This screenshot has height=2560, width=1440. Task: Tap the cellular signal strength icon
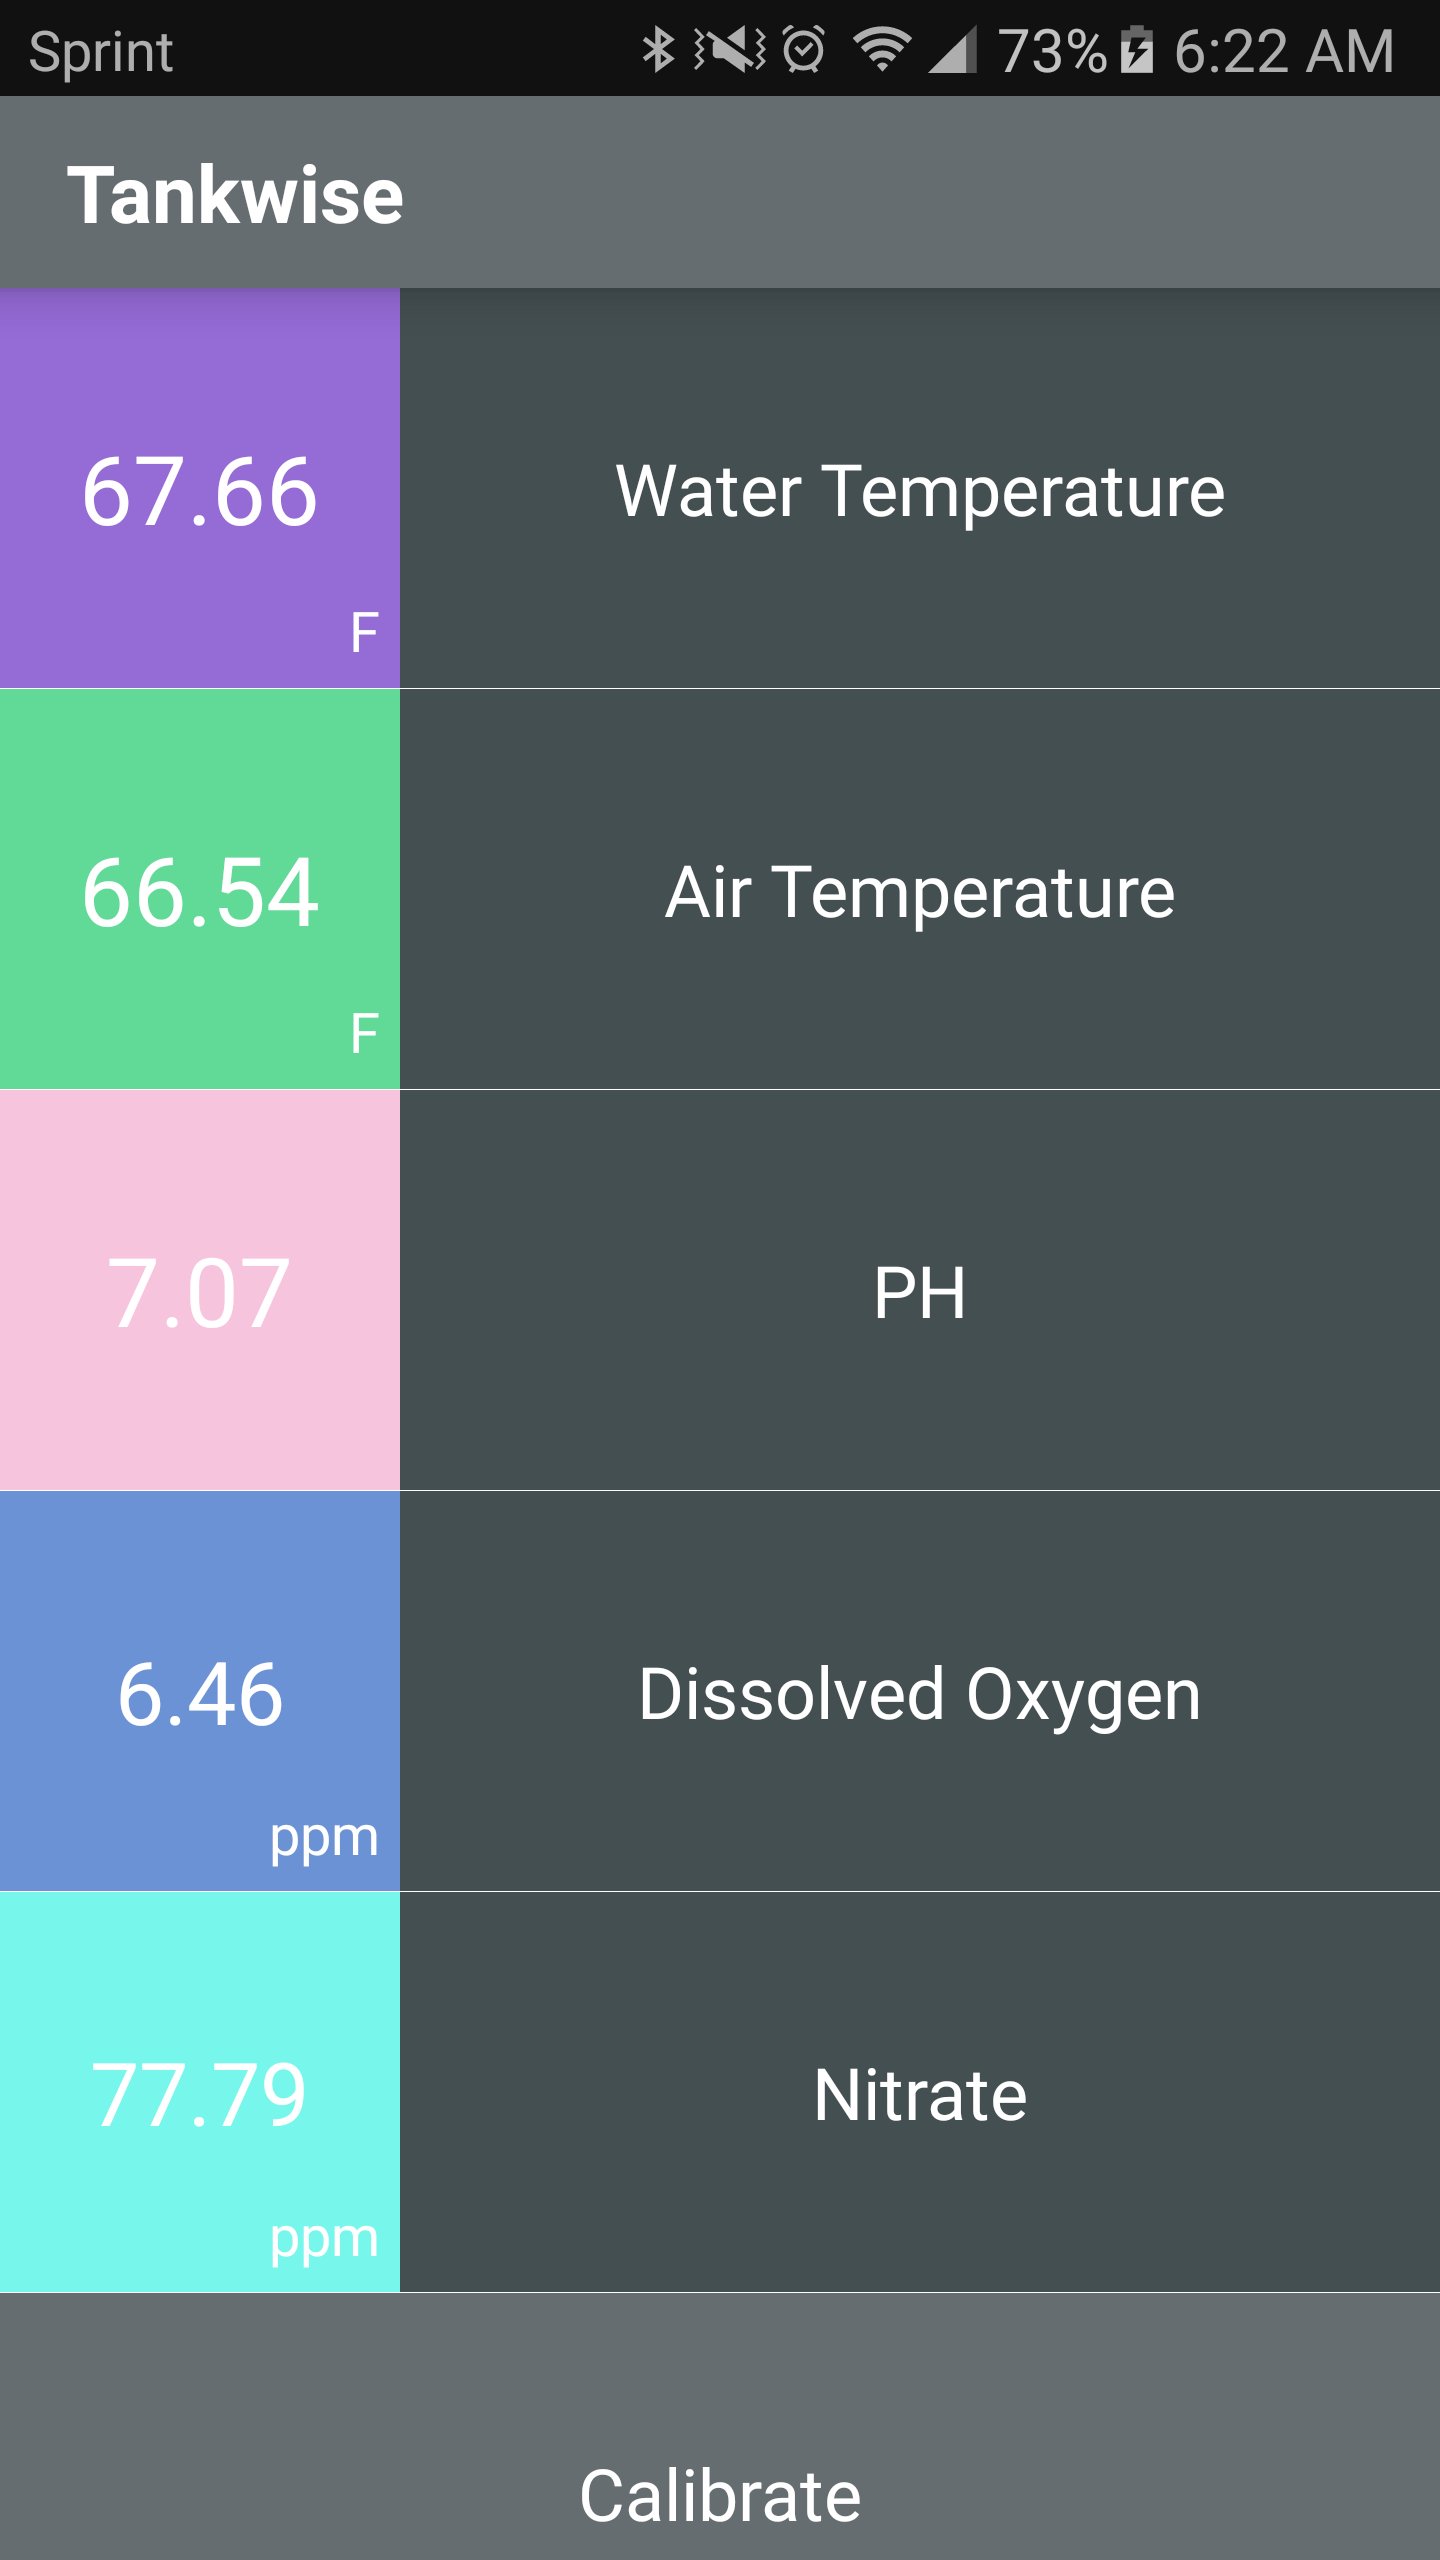point(952,52)
